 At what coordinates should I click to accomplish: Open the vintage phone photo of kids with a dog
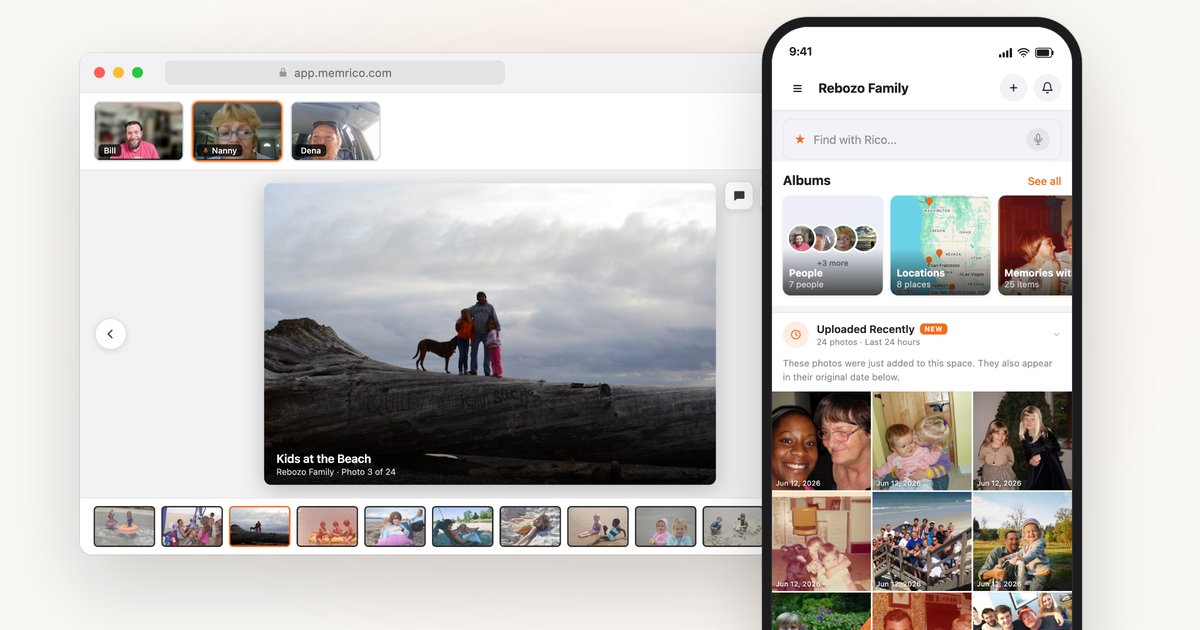[821, 541]
